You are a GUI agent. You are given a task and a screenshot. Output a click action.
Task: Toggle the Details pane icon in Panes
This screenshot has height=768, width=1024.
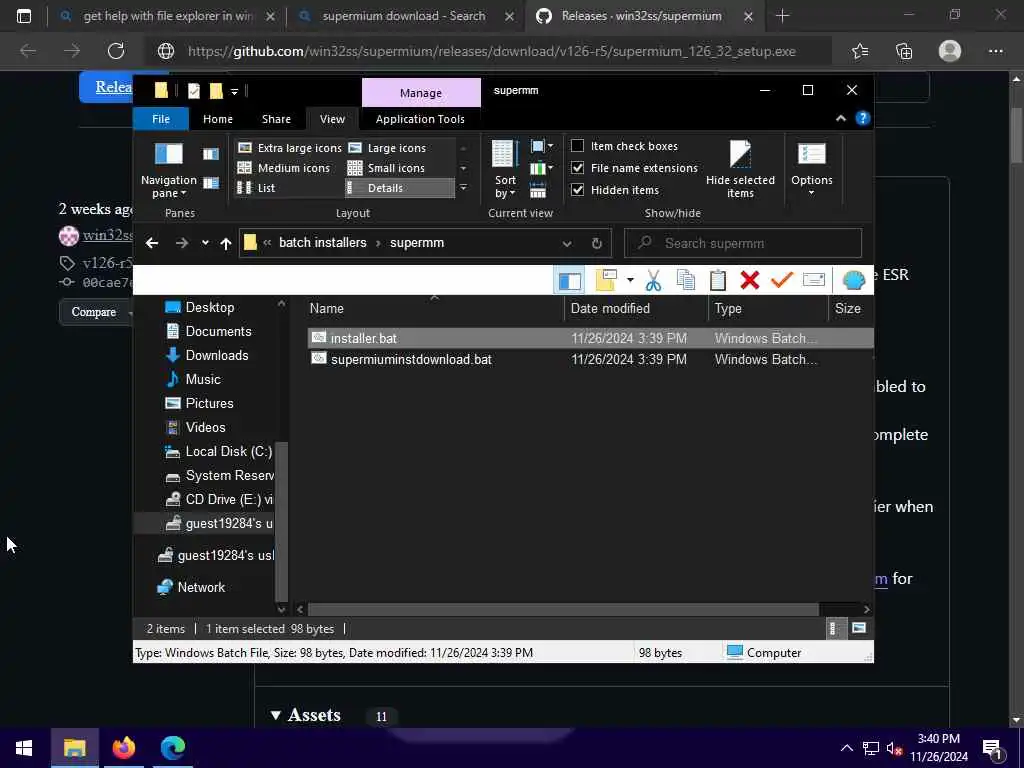click(x=210, y=183)
